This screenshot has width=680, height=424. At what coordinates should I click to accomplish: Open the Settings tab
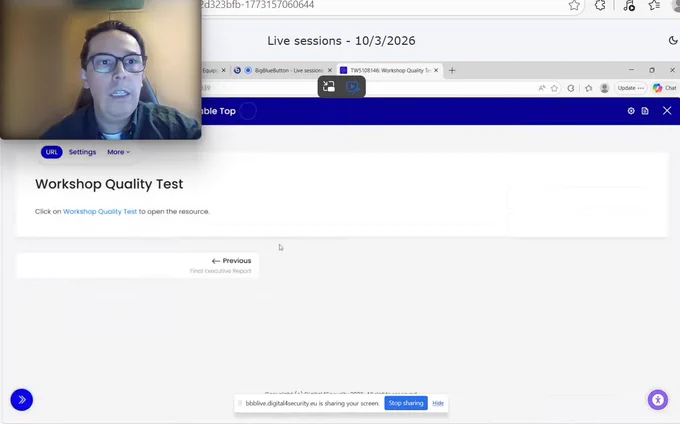coord(82,152)
